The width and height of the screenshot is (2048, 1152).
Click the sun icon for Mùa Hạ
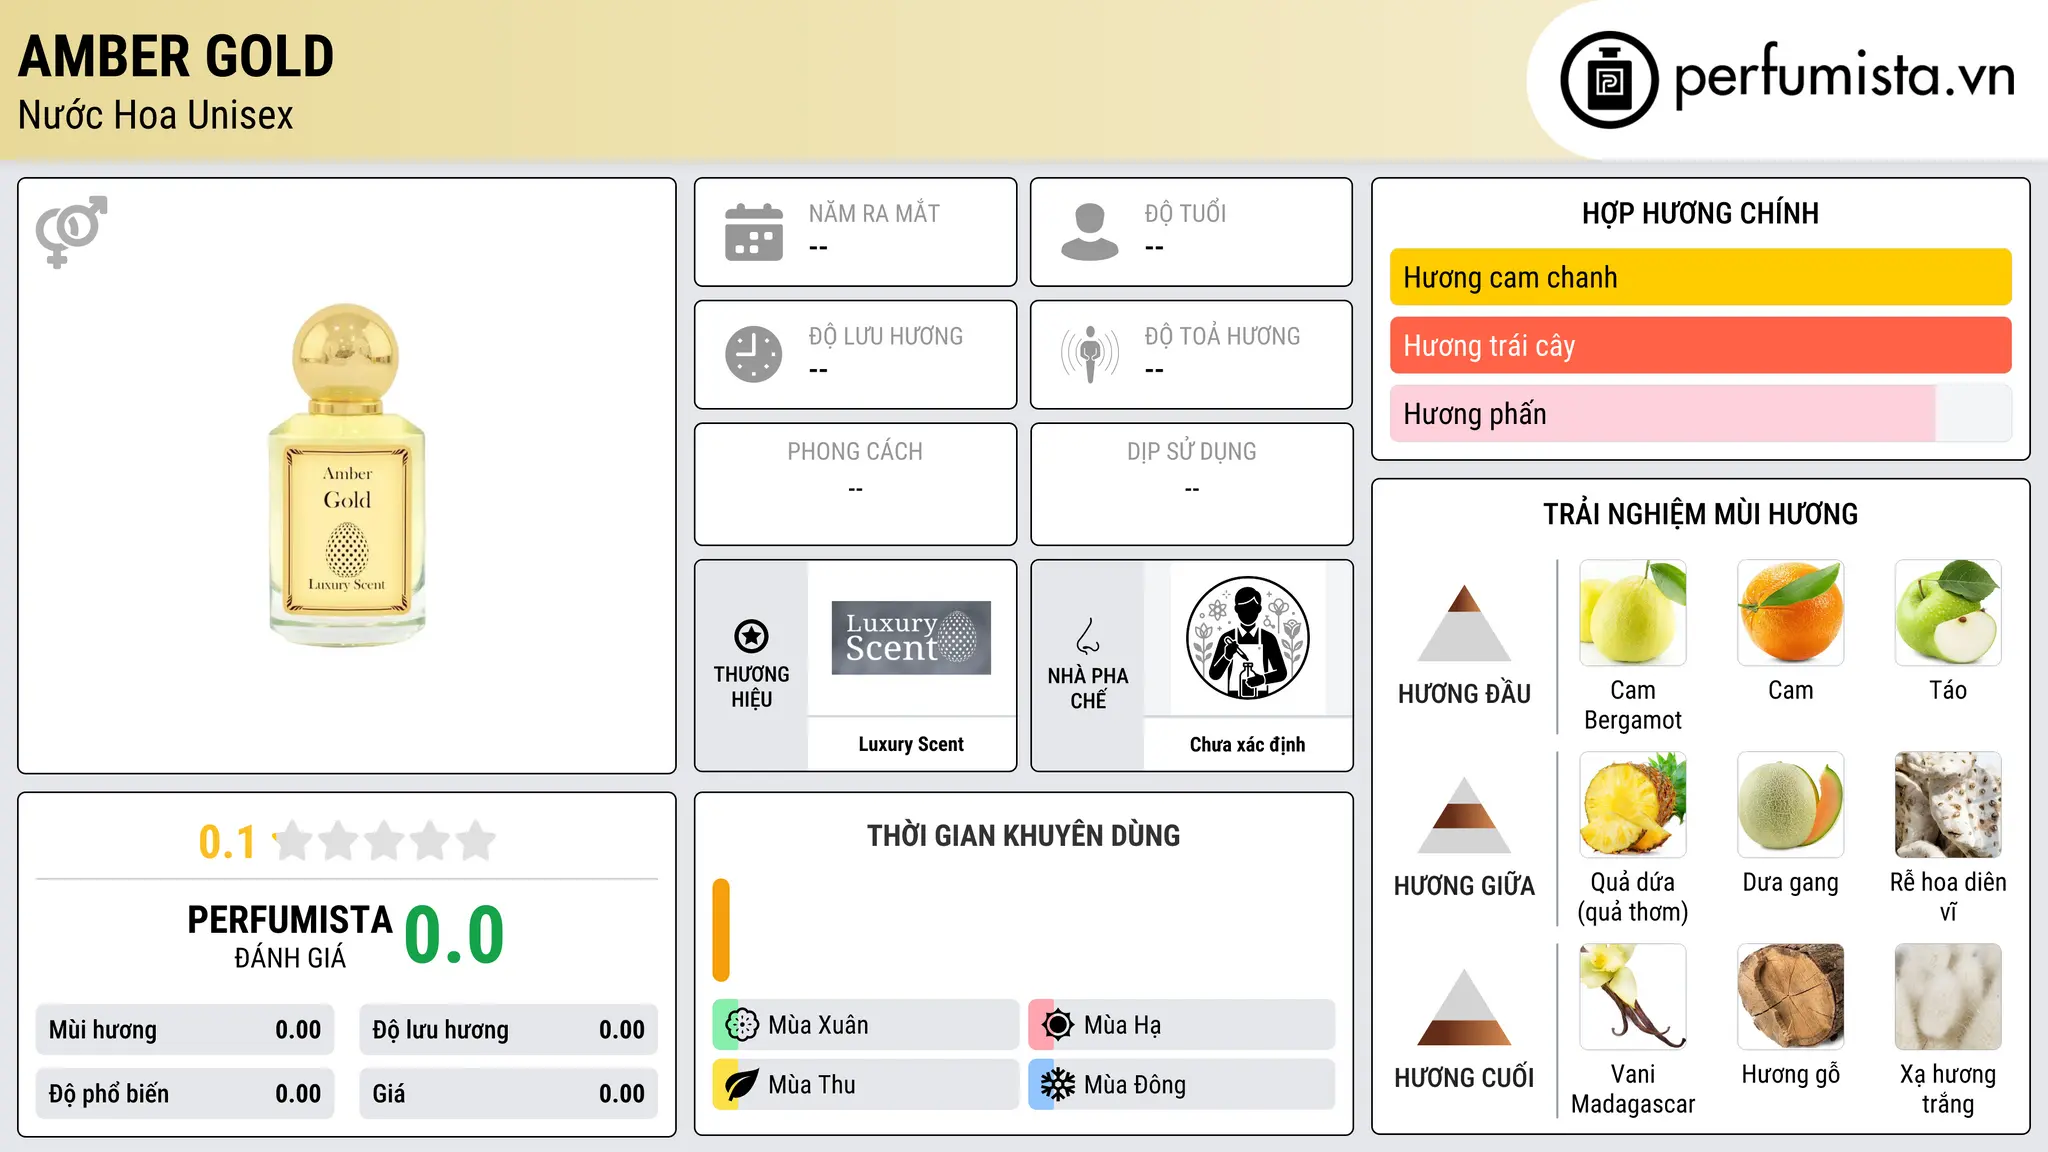click(1058, 1025)
